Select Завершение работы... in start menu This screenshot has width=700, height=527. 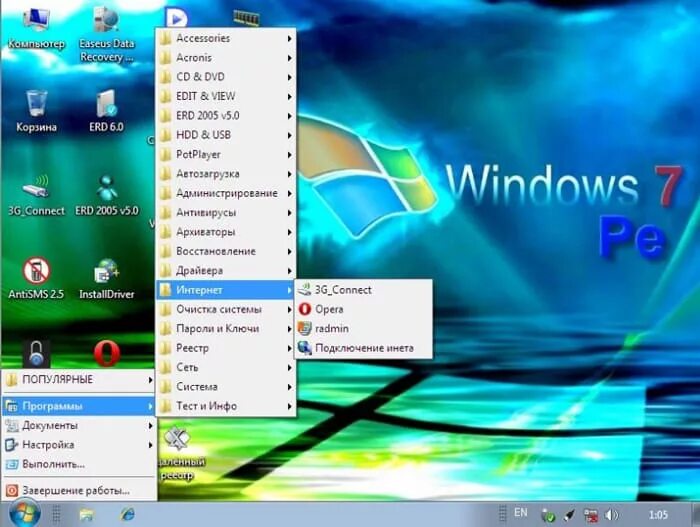click(79, 490)
